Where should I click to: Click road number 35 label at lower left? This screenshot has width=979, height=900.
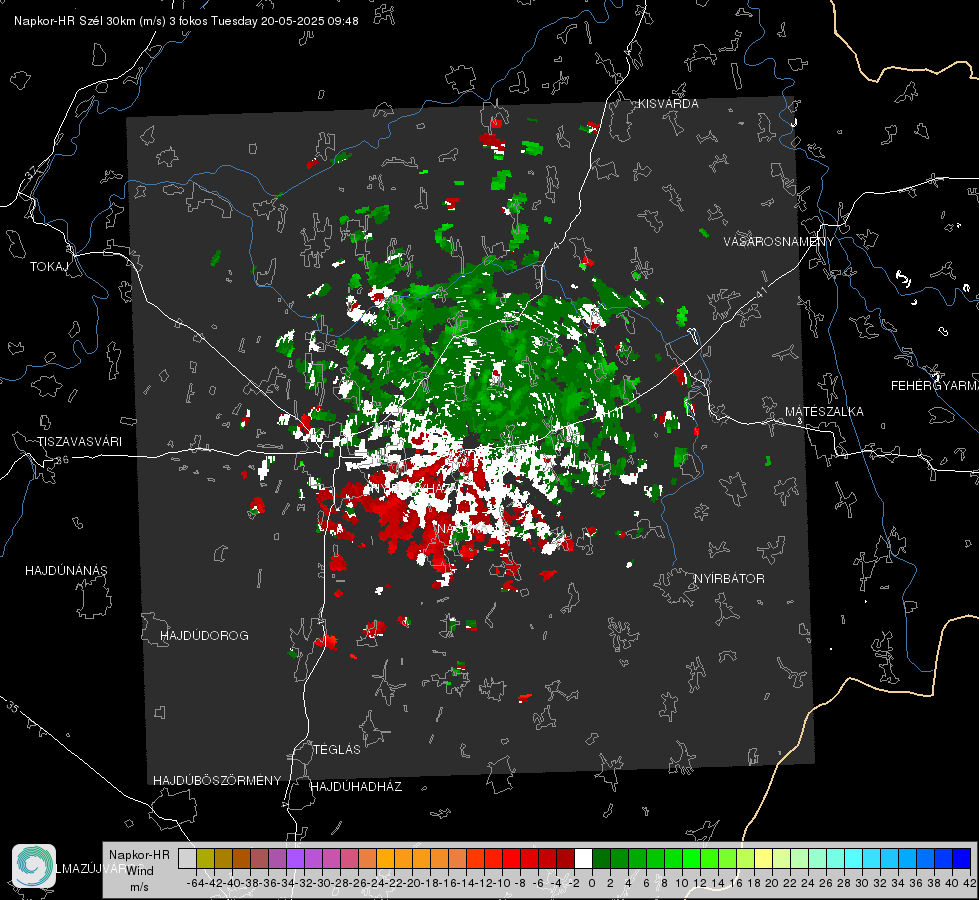click(x=13, y=707)
